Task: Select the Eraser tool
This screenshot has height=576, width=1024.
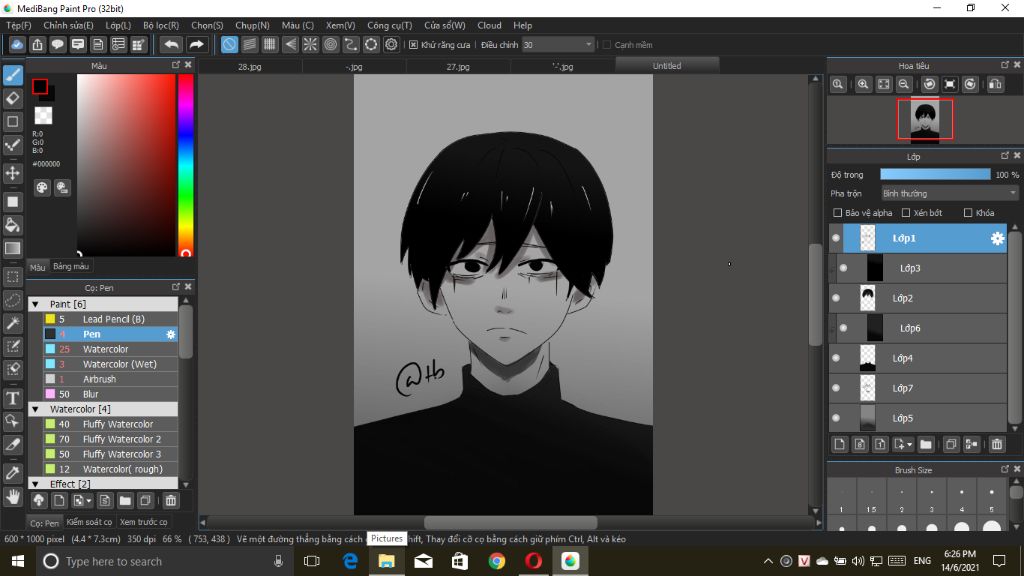Action: (13, 99)
